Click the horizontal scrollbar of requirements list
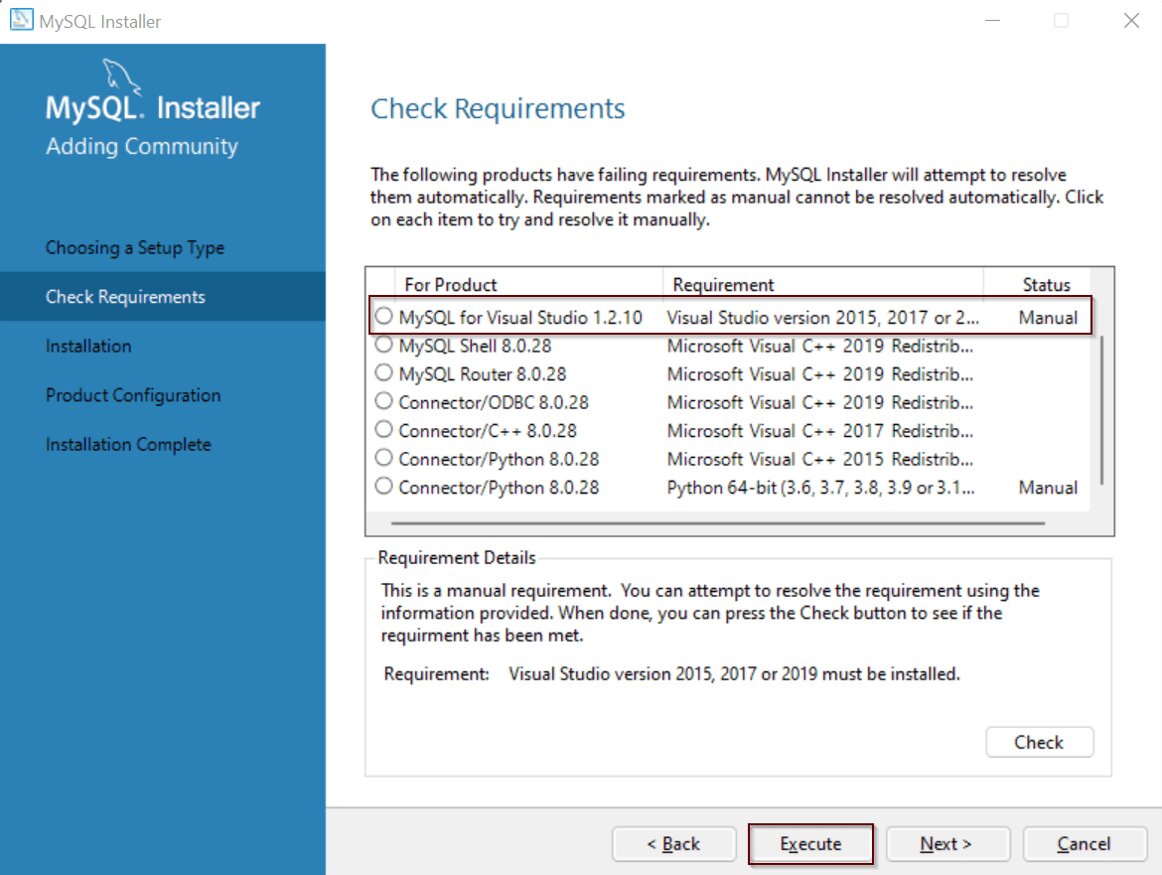This screenshot has width=1162, height=875. point(717,523)
